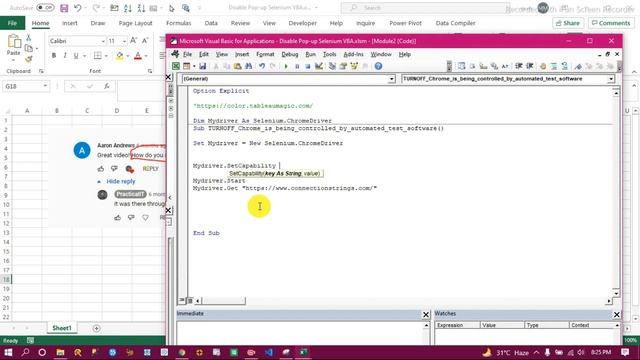The height and width of the screenshot is (360, 640).
Task: Toggle like on Aaron Andrews comment
Action: [101, 169]
